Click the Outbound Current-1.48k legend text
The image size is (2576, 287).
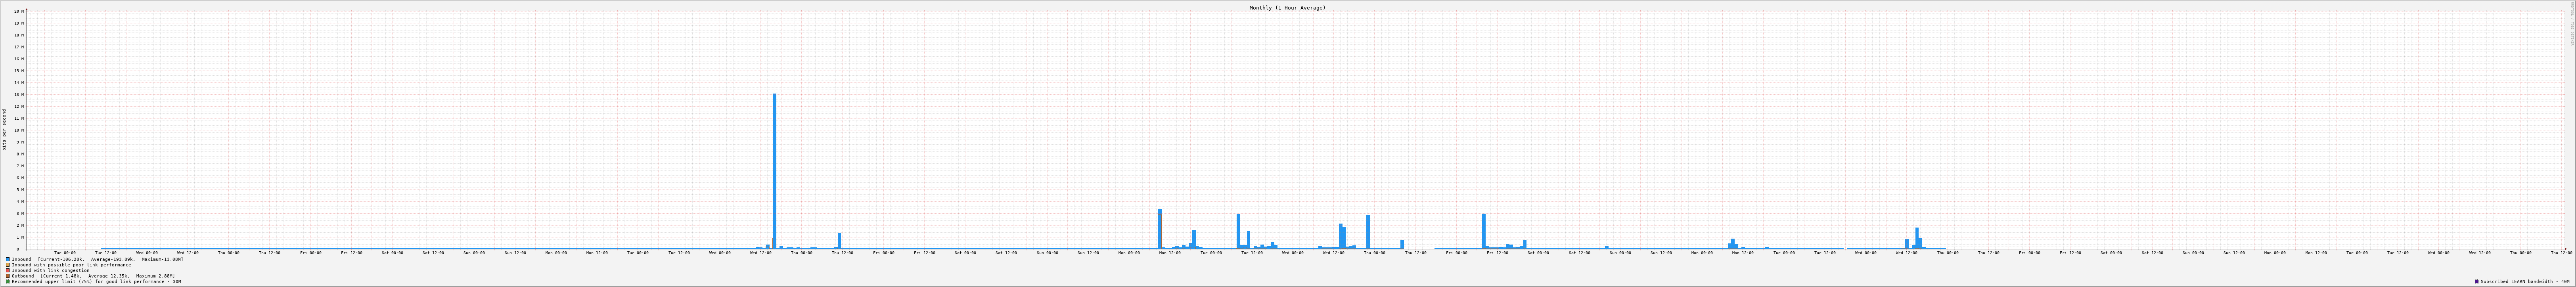pyautogui.click(x=93, y=276)
